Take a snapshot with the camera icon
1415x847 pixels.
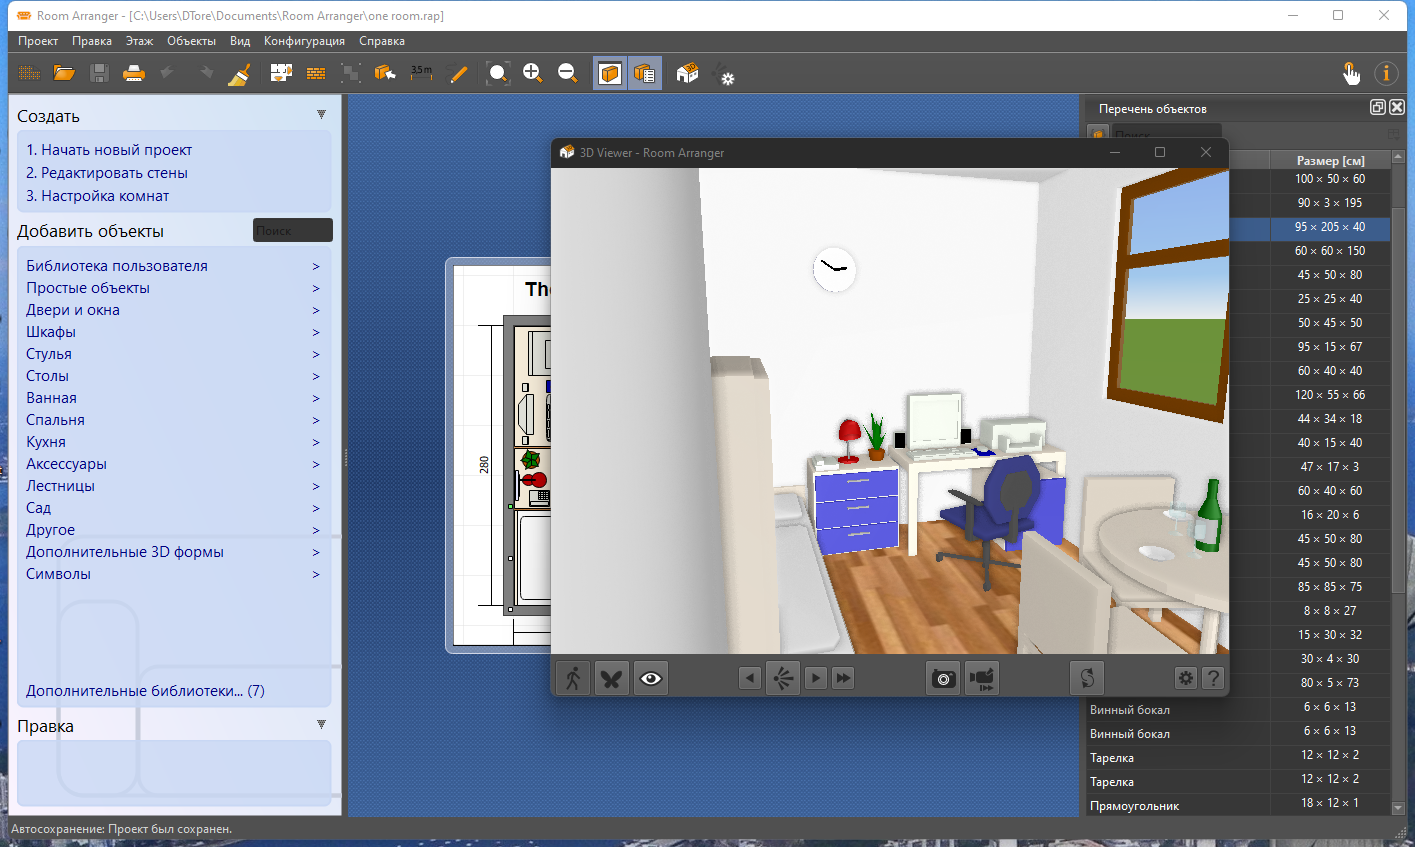pyautogui.click(x=943, y=678)
